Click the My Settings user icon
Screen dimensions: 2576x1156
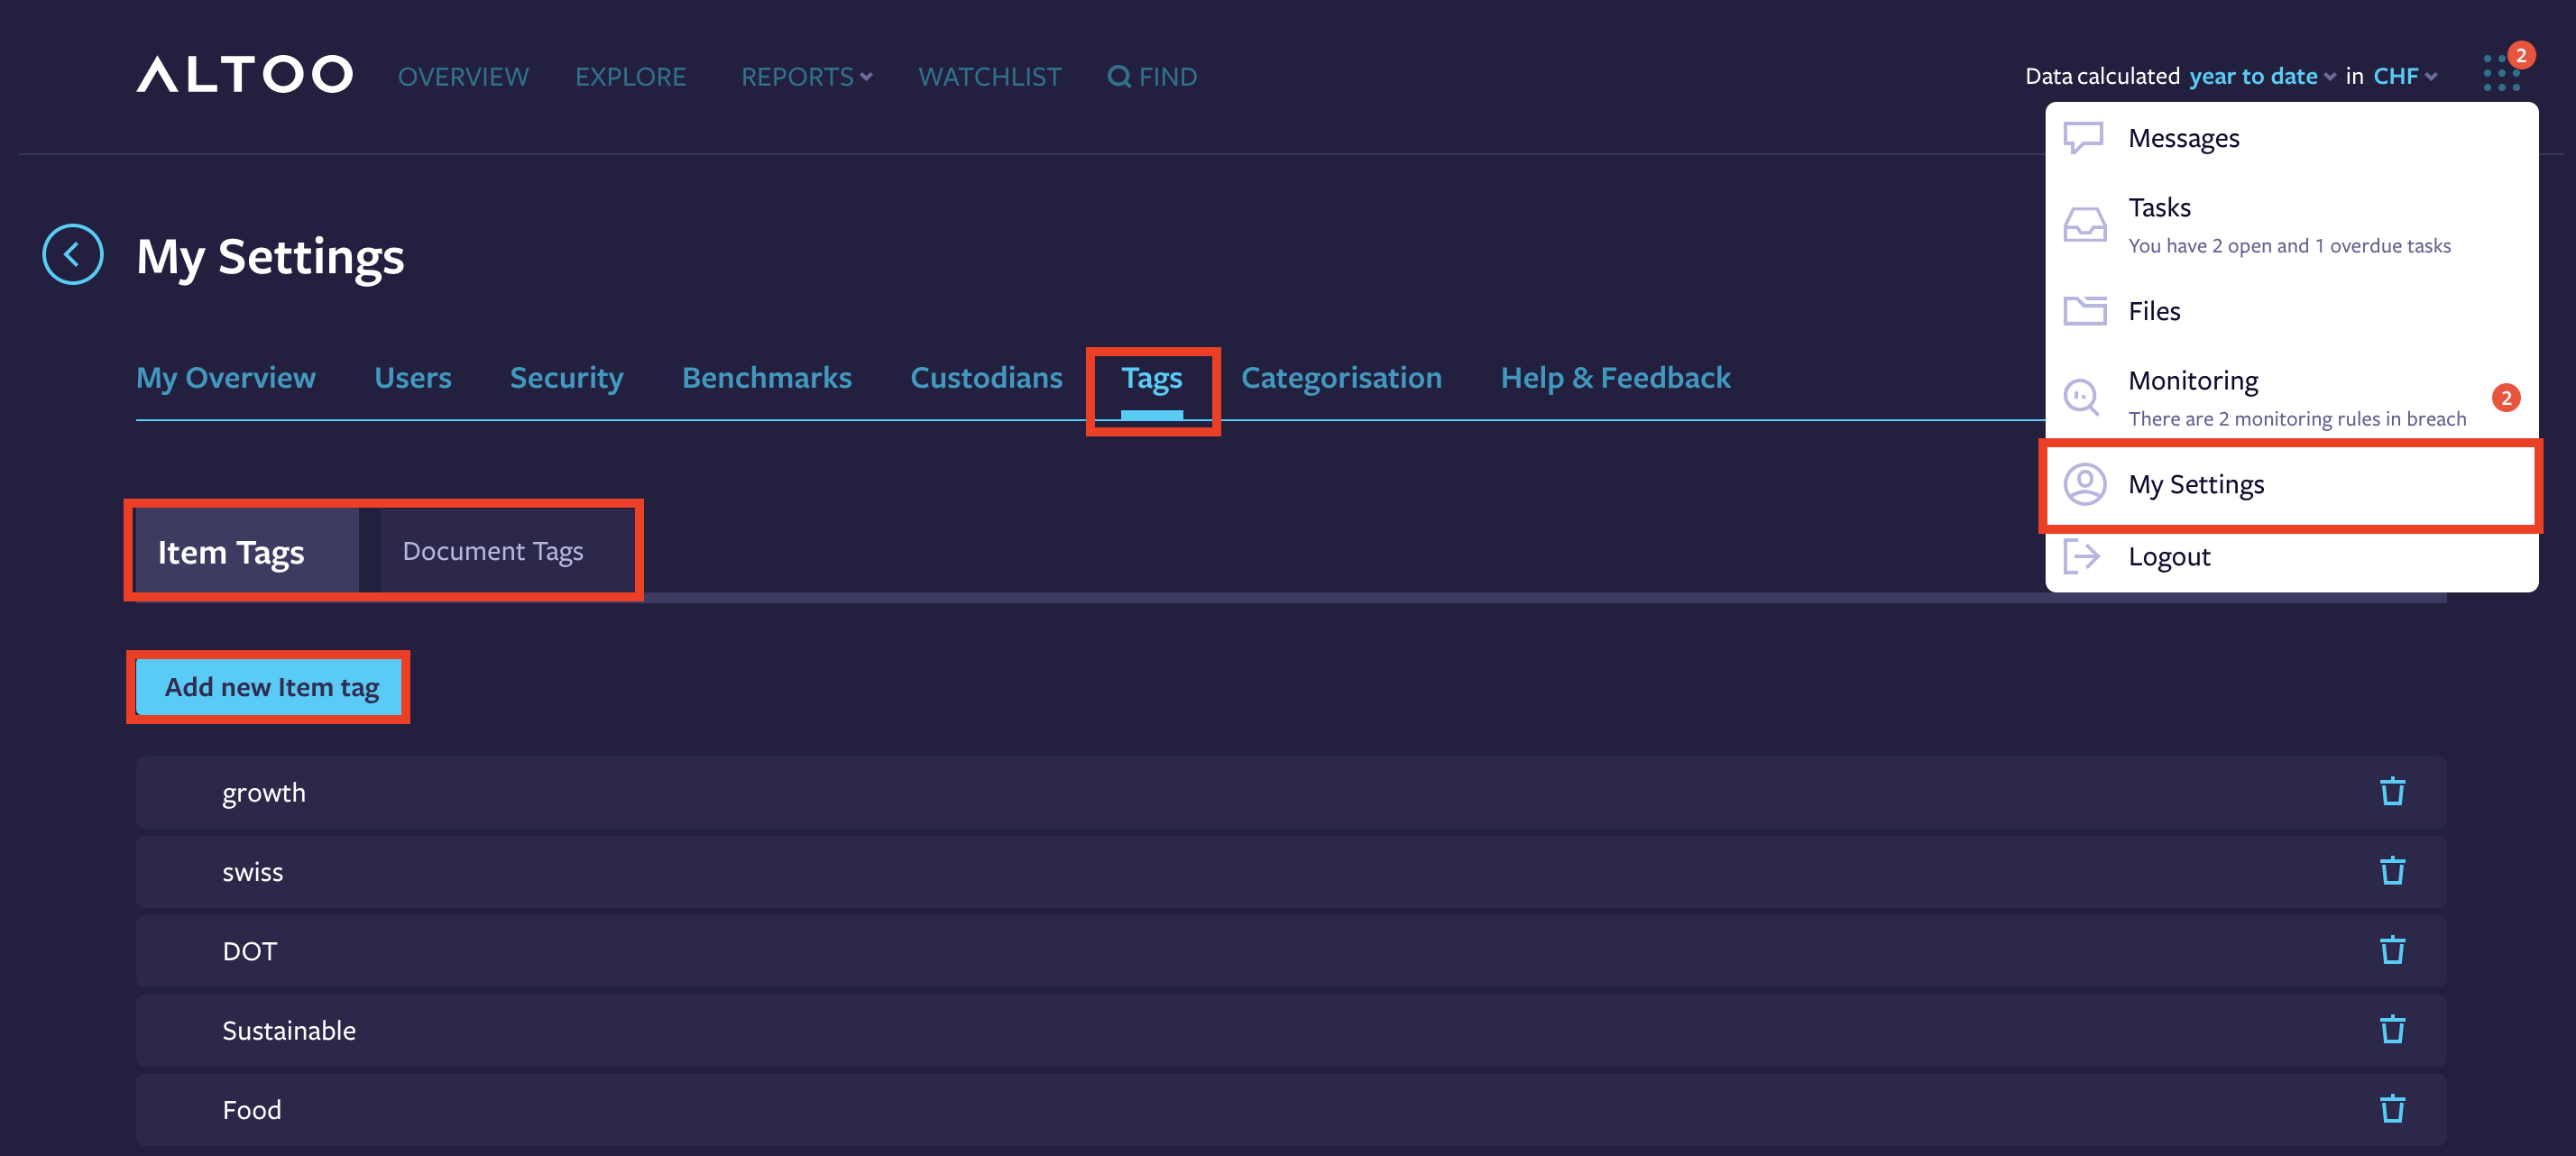pos(2085,484)
